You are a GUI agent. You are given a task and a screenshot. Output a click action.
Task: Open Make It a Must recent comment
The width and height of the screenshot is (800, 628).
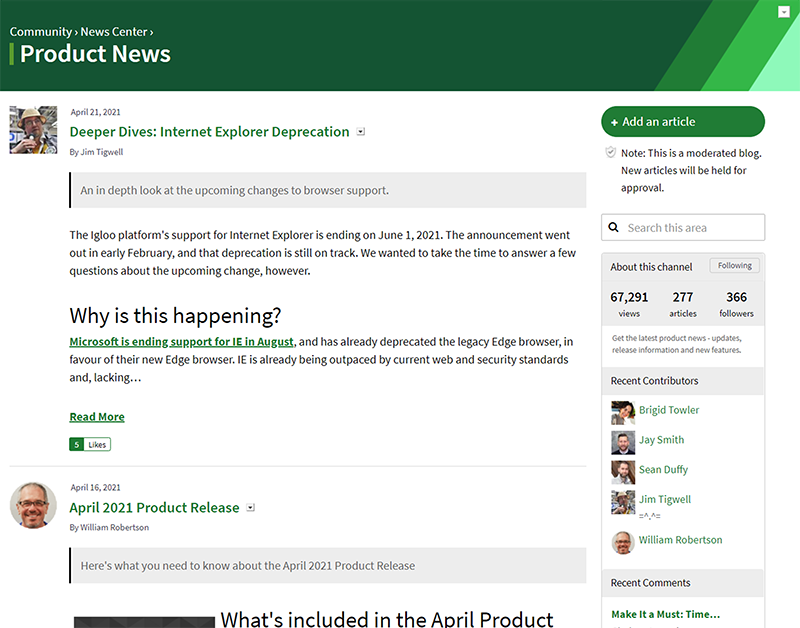point(665,614)
